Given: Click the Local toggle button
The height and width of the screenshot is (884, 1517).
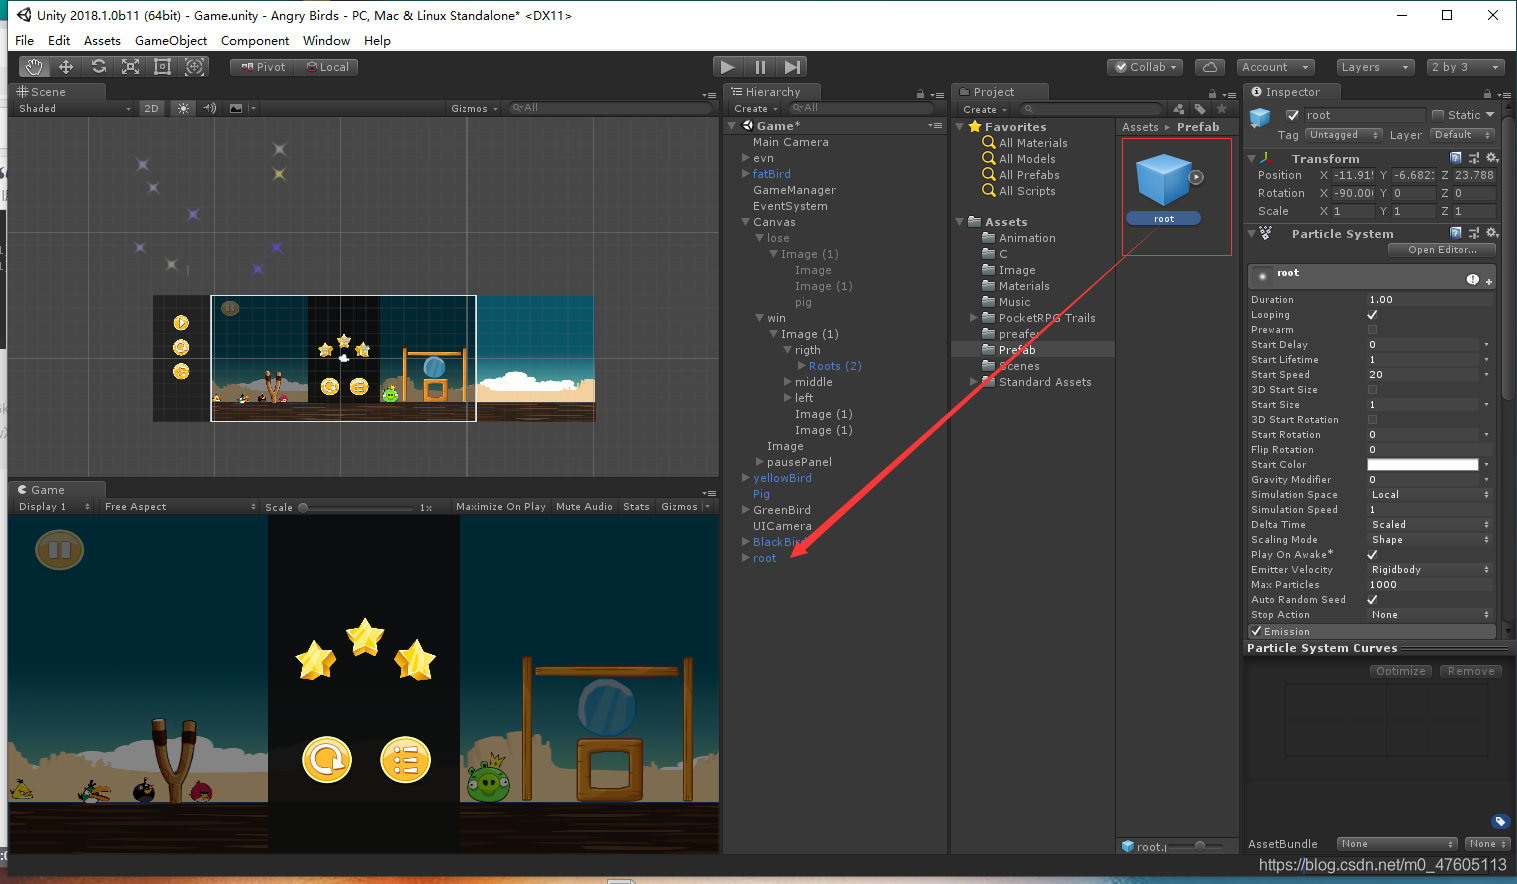Looking at the screenshot, I should pos(327,67).
